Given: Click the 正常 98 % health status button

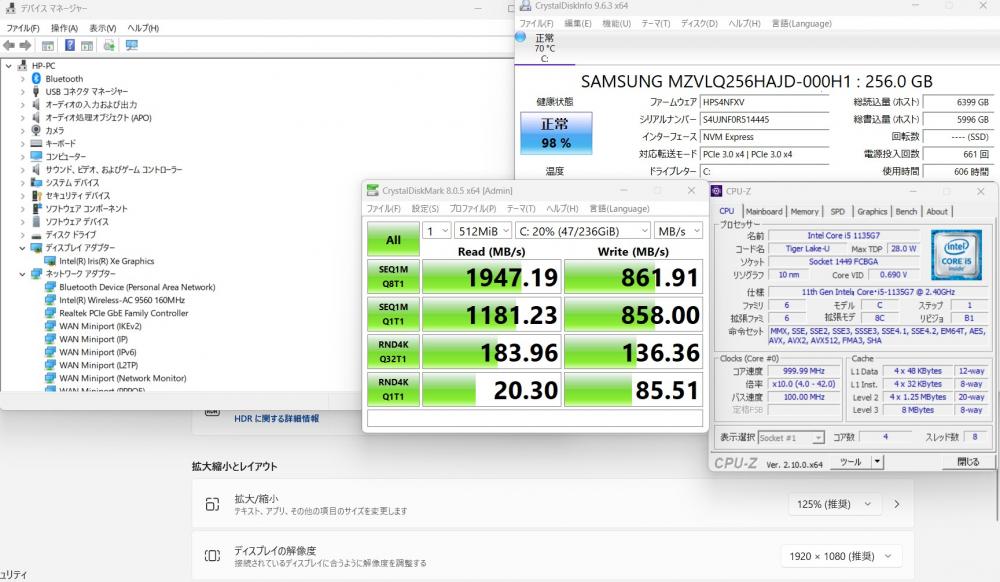Looking at the screenshot, I should point(556,133).
